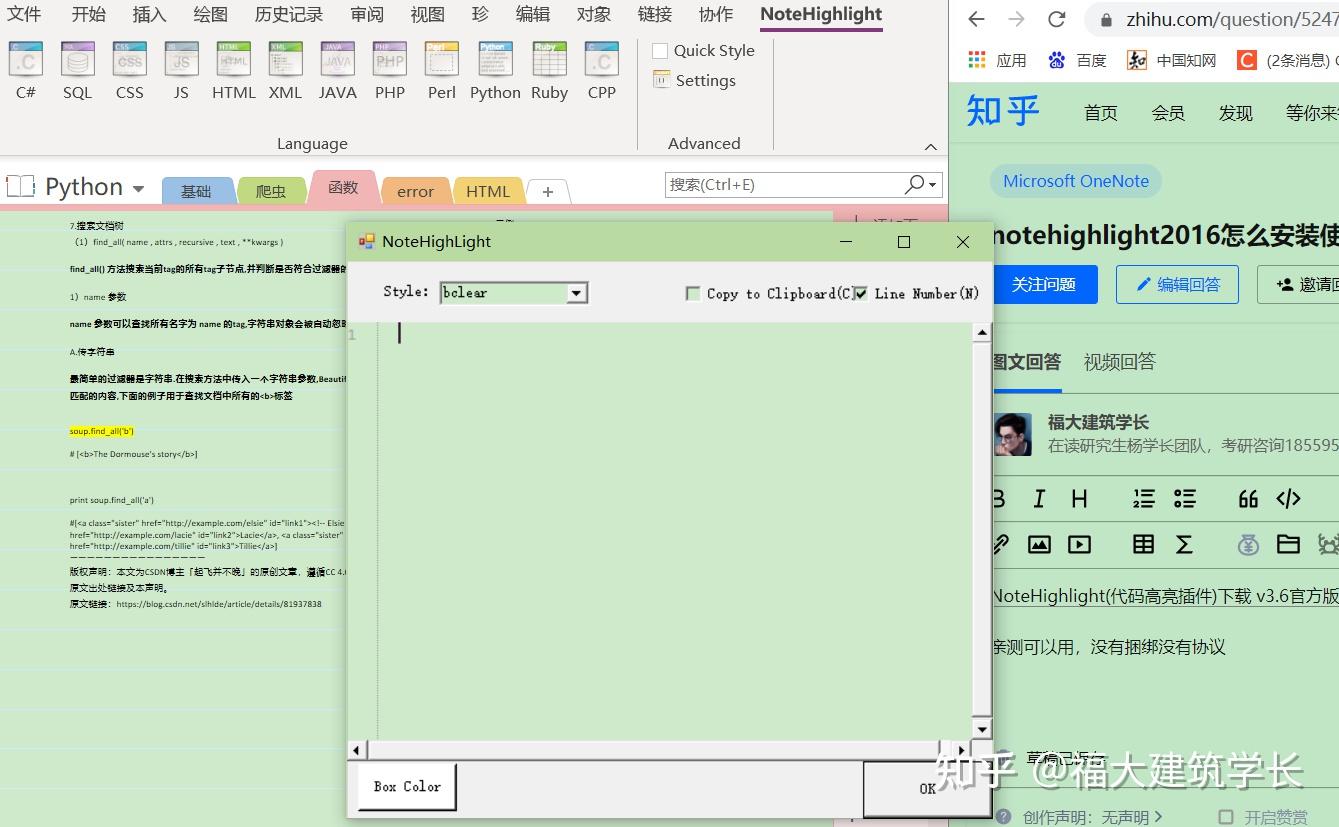The height and width of the screenshot is (827, 1339).
Task: Click the 编辑回答 button on Zhihu
Action: tap(1177, 284)
